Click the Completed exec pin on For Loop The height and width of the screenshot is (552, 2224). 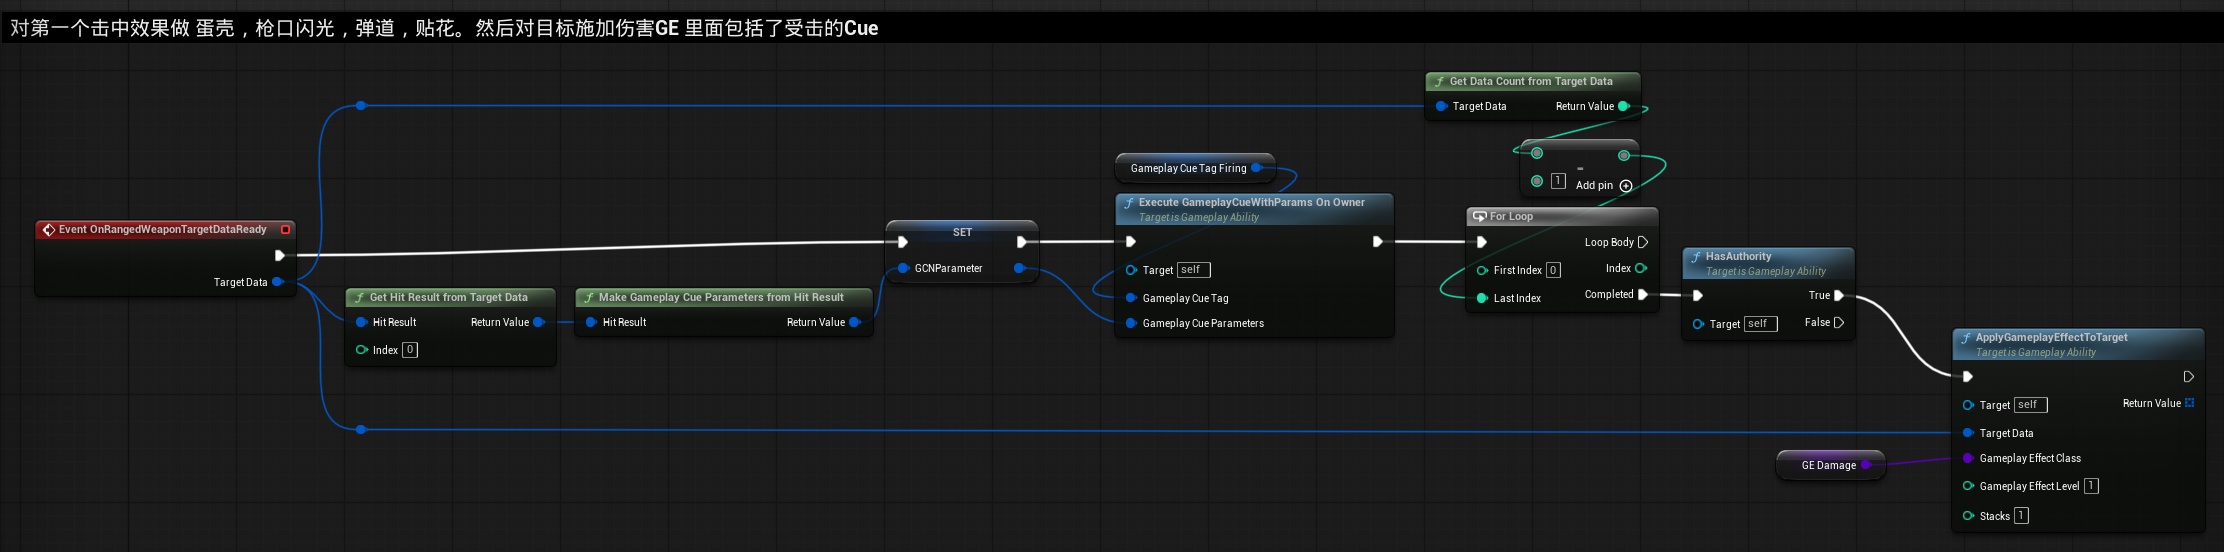1642,294
